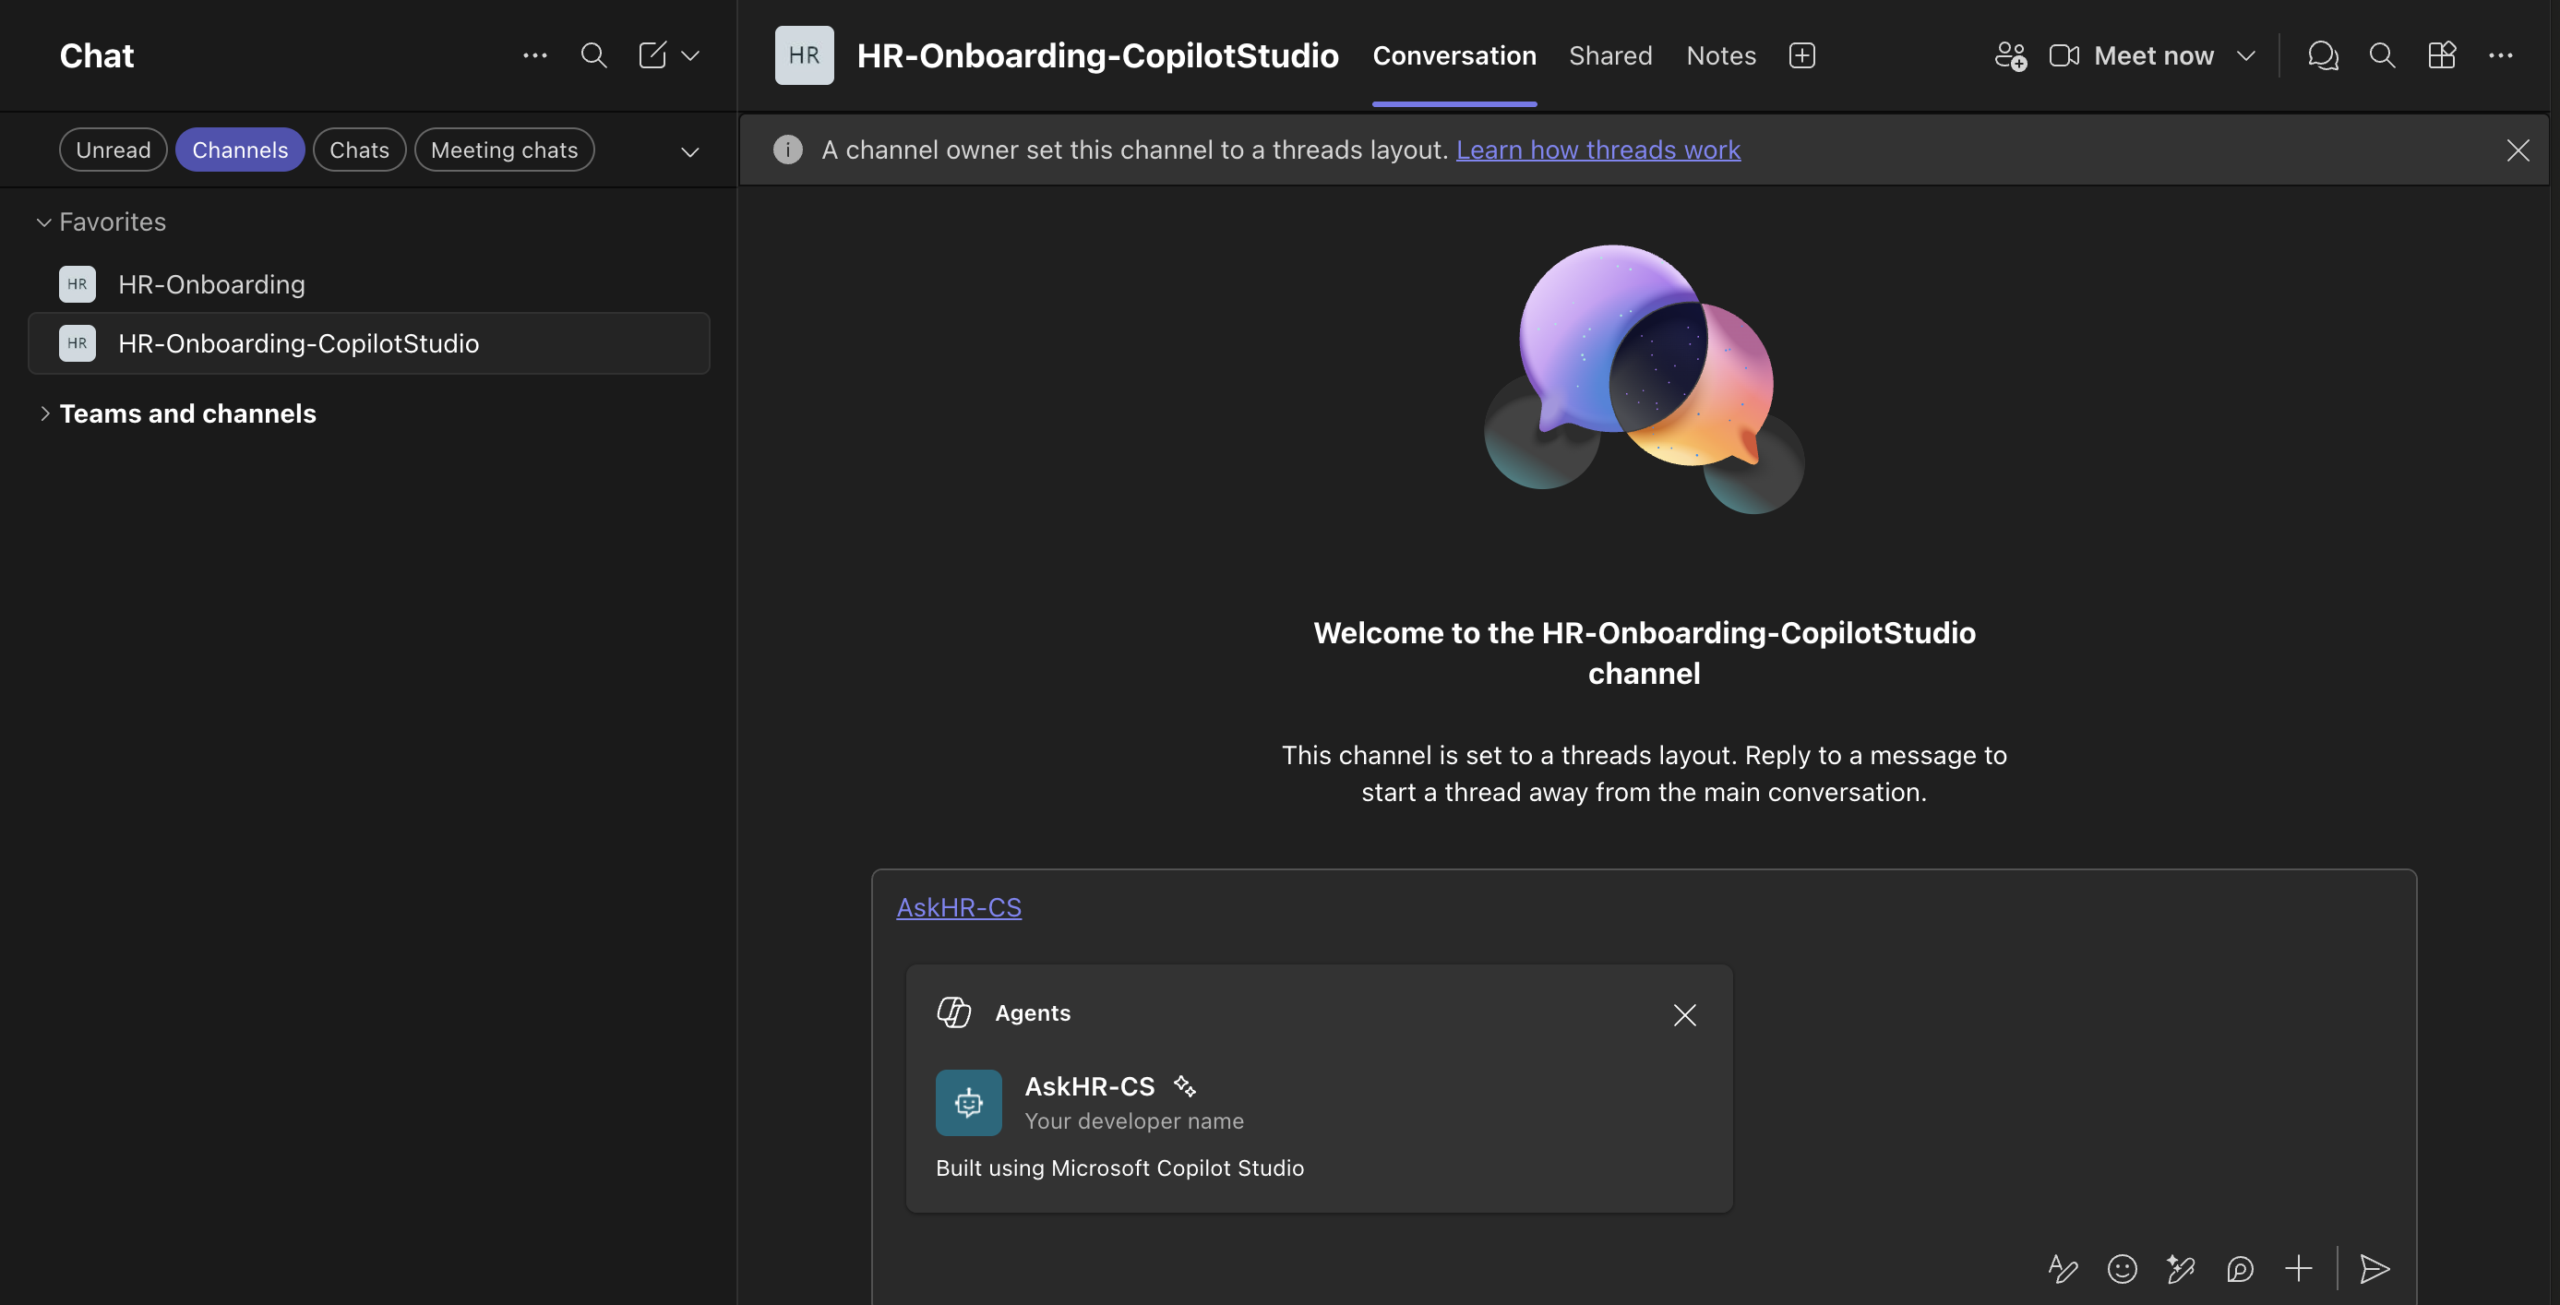Open apps panel via grid icon

click(x=2441, y=55)
